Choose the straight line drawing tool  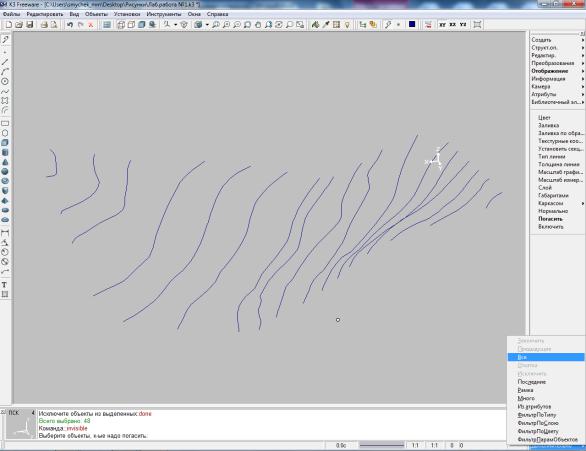(x=5, y=62)
